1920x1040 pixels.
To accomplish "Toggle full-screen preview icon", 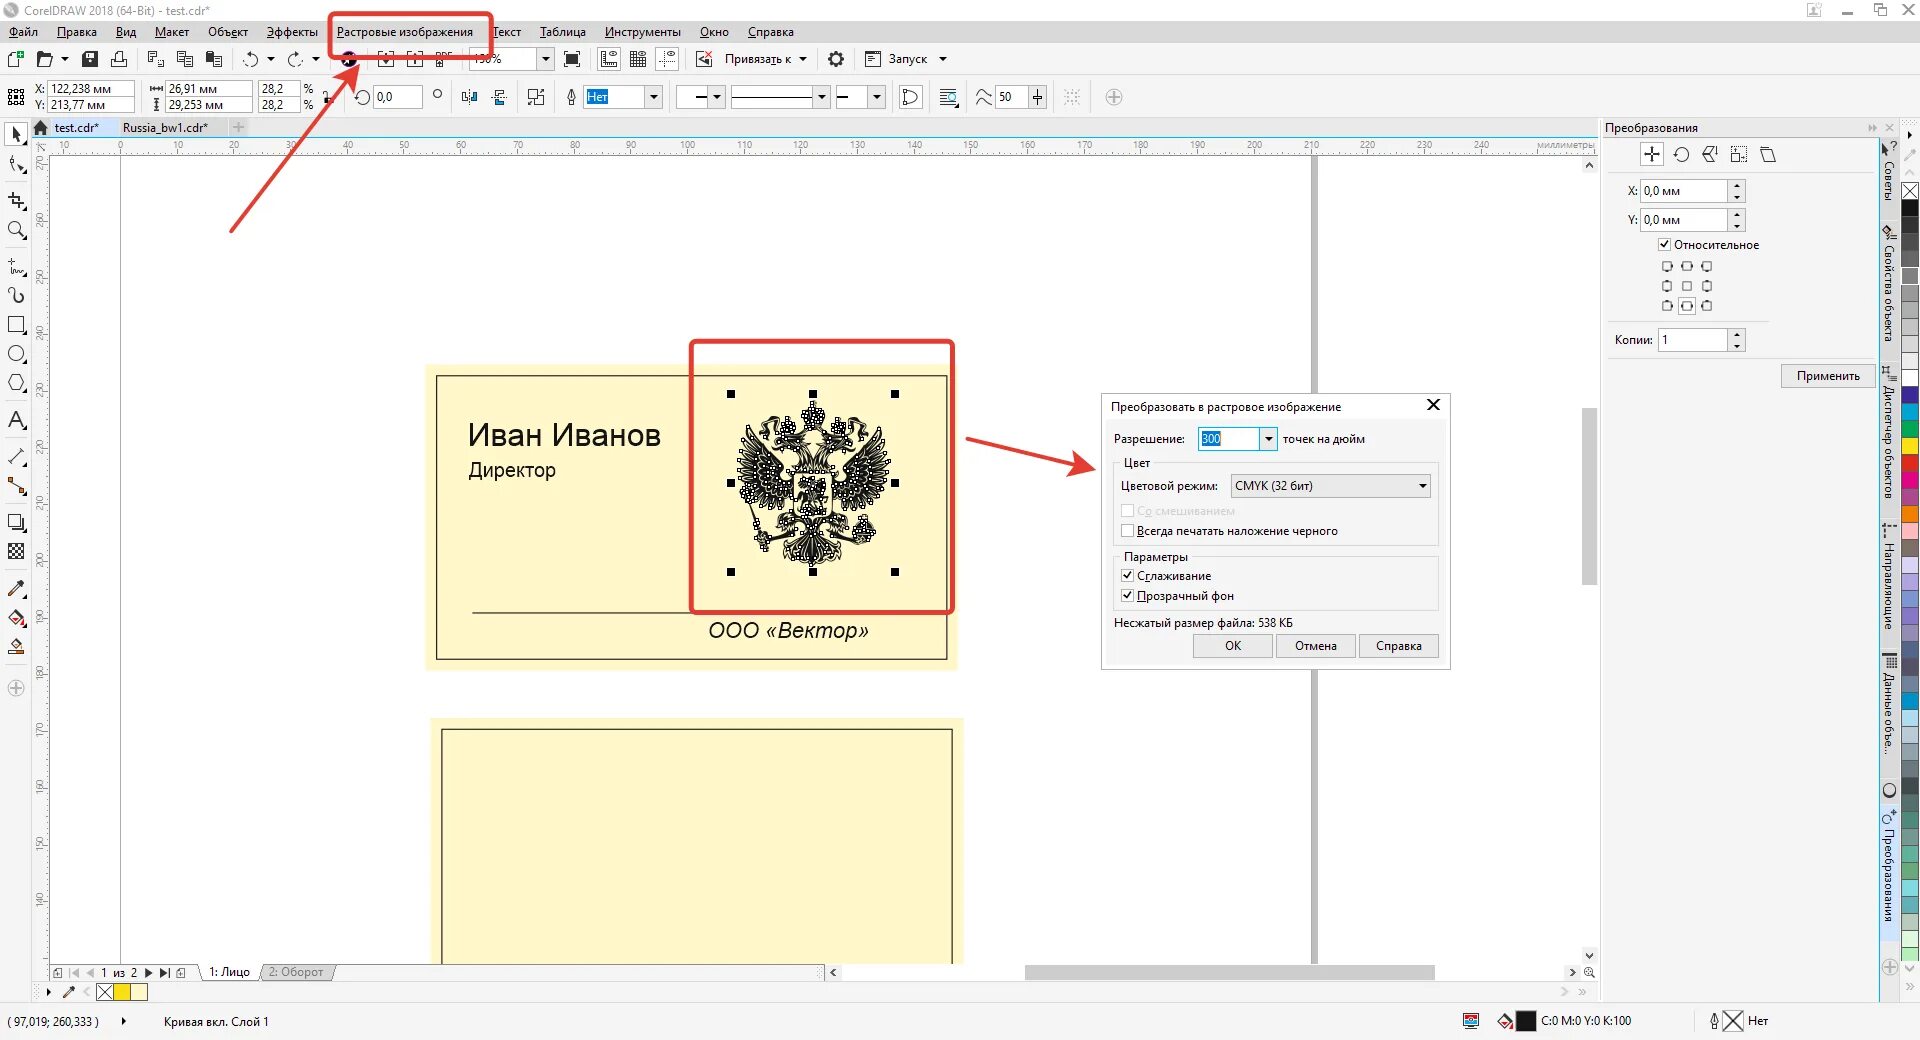I will (x=572, y=59).
